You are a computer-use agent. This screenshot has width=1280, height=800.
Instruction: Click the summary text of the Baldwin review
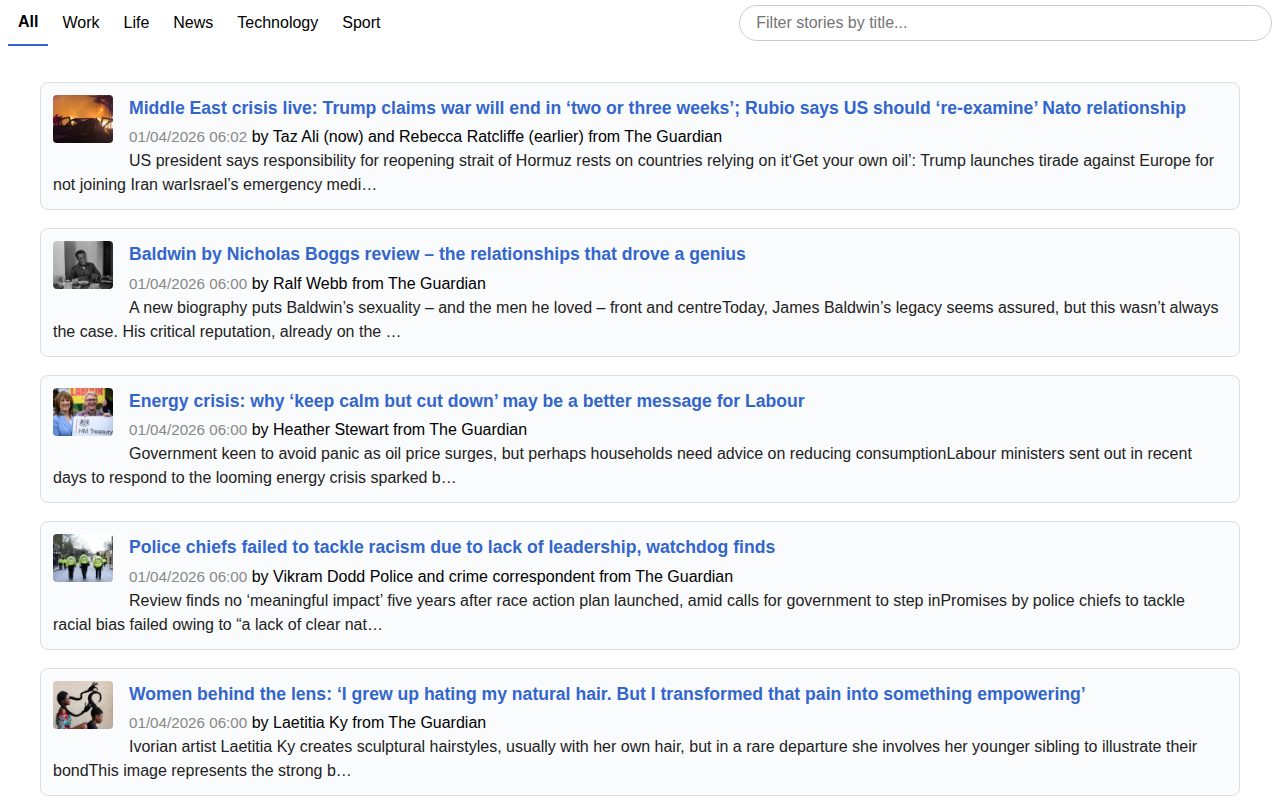(x=635, y=319)
